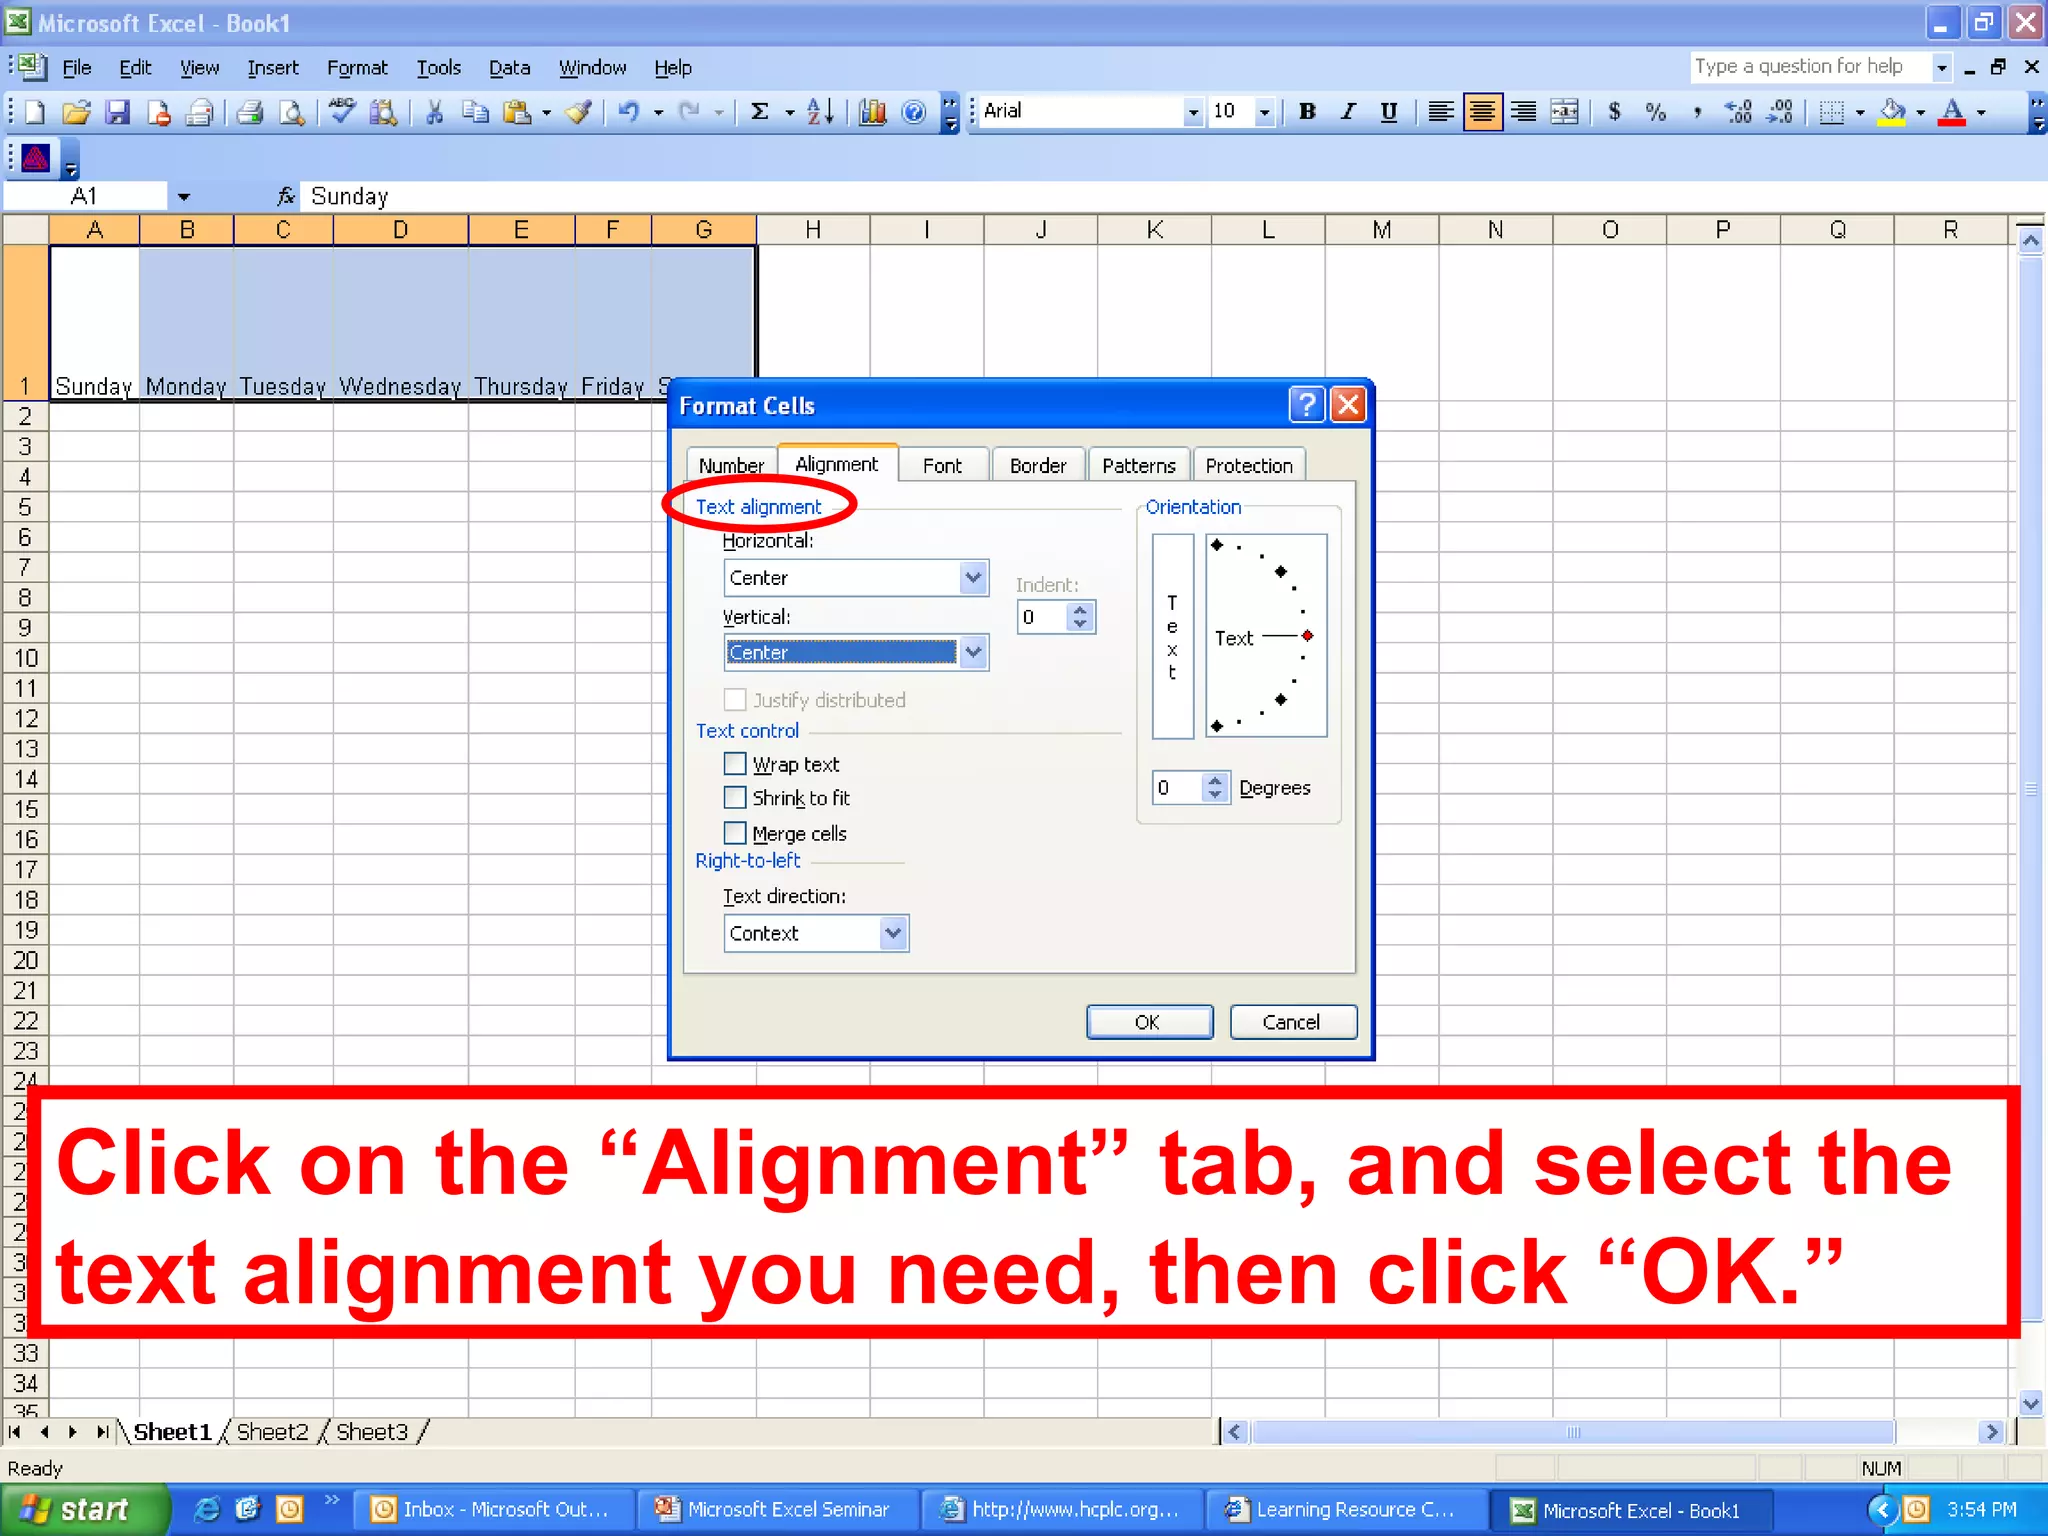Expand the Name Box dropdown arrow
Image resolution: width=2048 pixels, height=1536 pixels.
[184, 196]
